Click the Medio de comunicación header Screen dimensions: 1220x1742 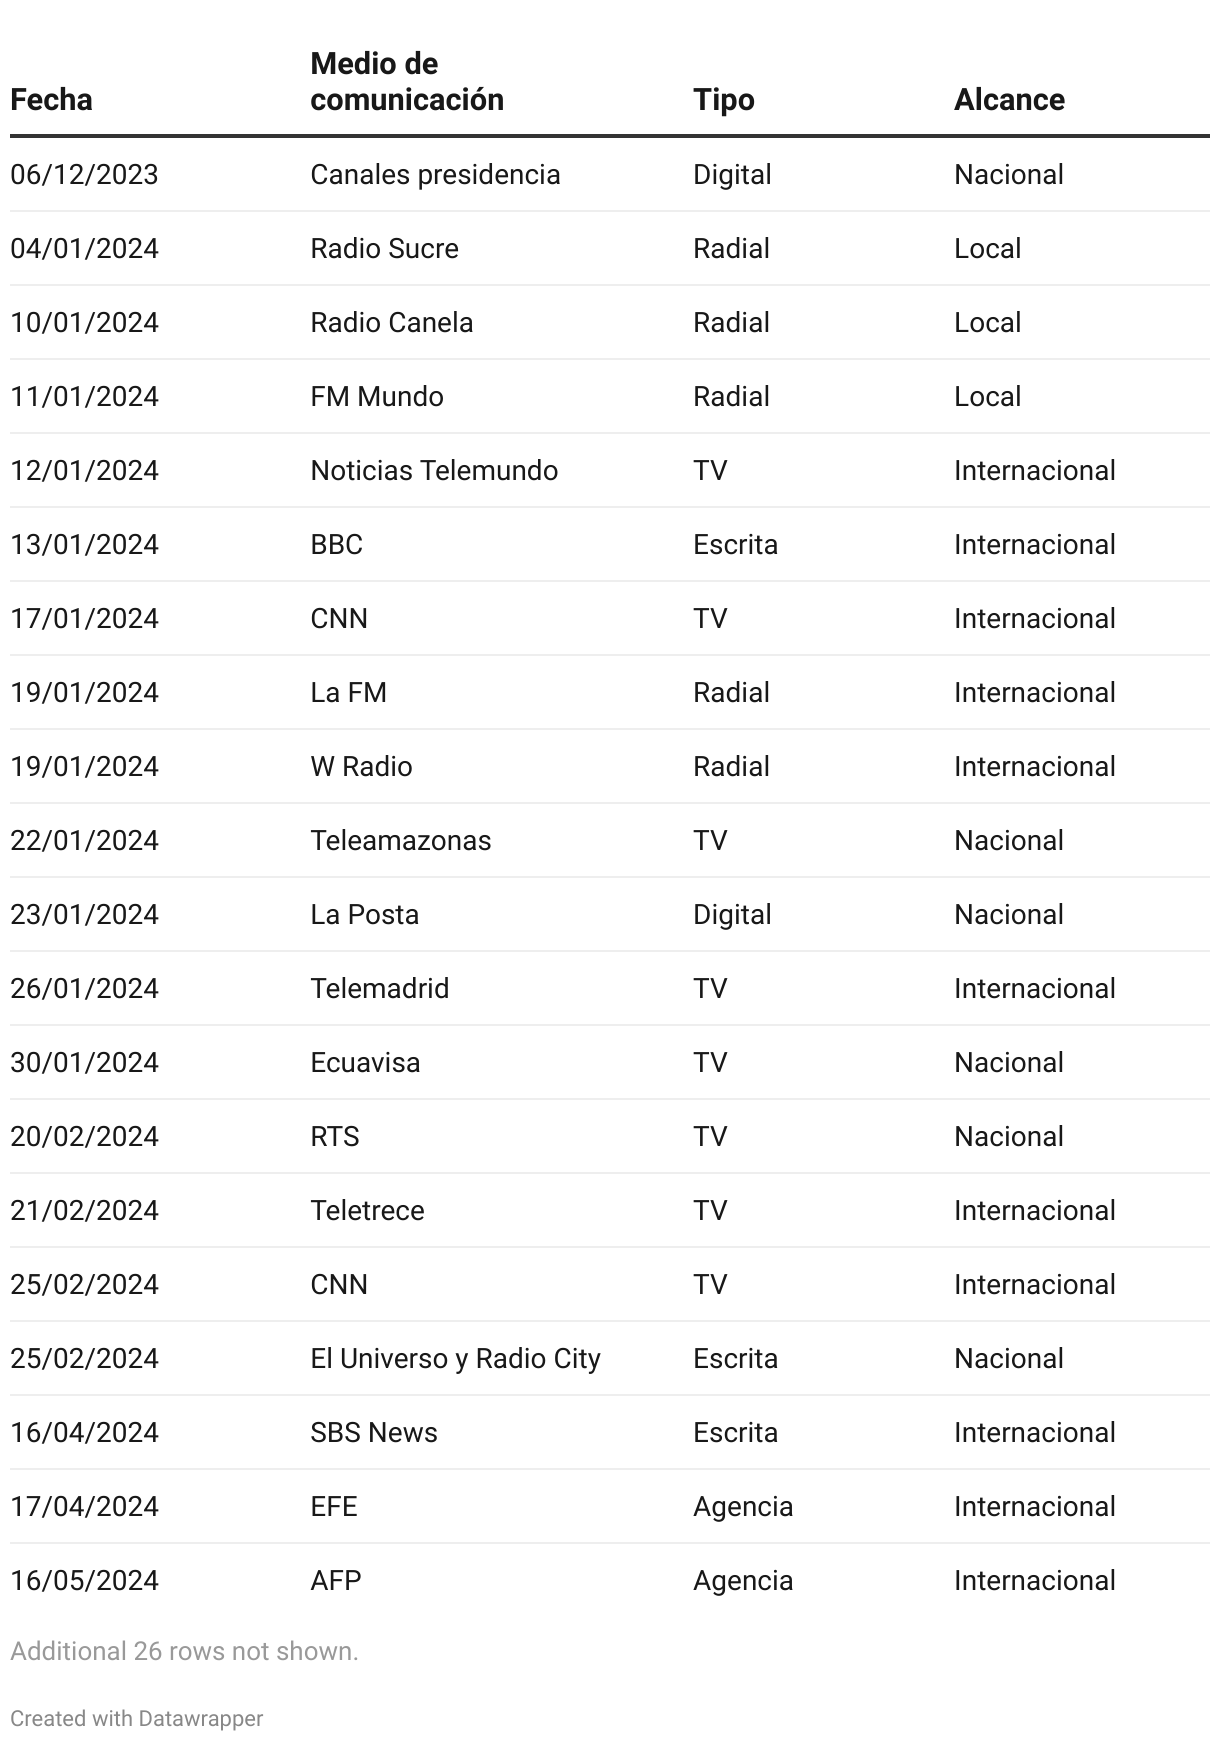[x=406, y=82]
